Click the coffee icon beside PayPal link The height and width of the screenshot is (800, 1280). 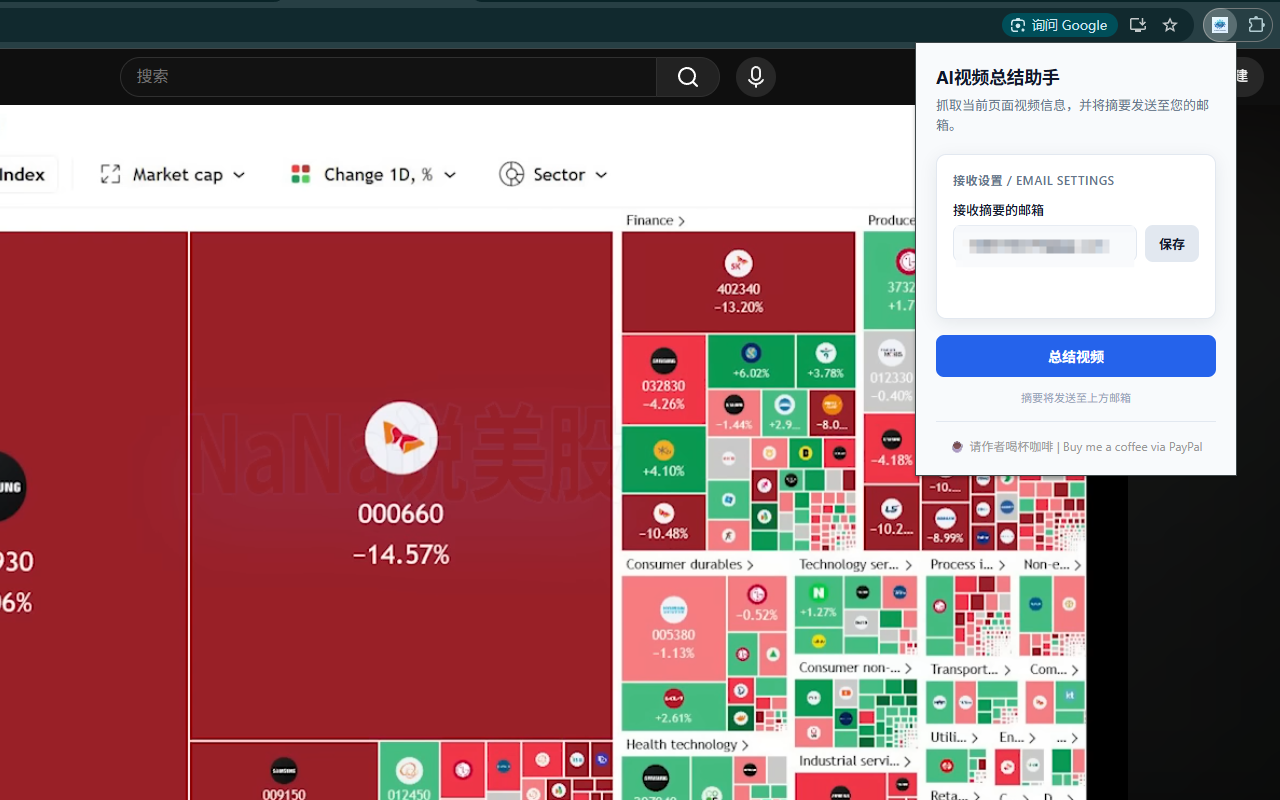(x=957, y=447)
